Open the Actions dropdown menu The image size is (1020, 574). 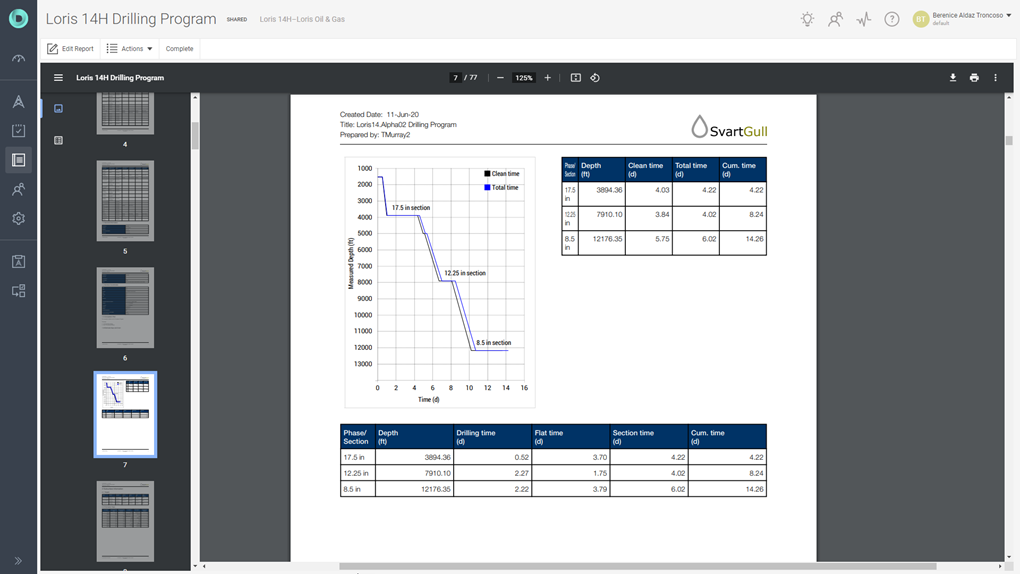129,49
